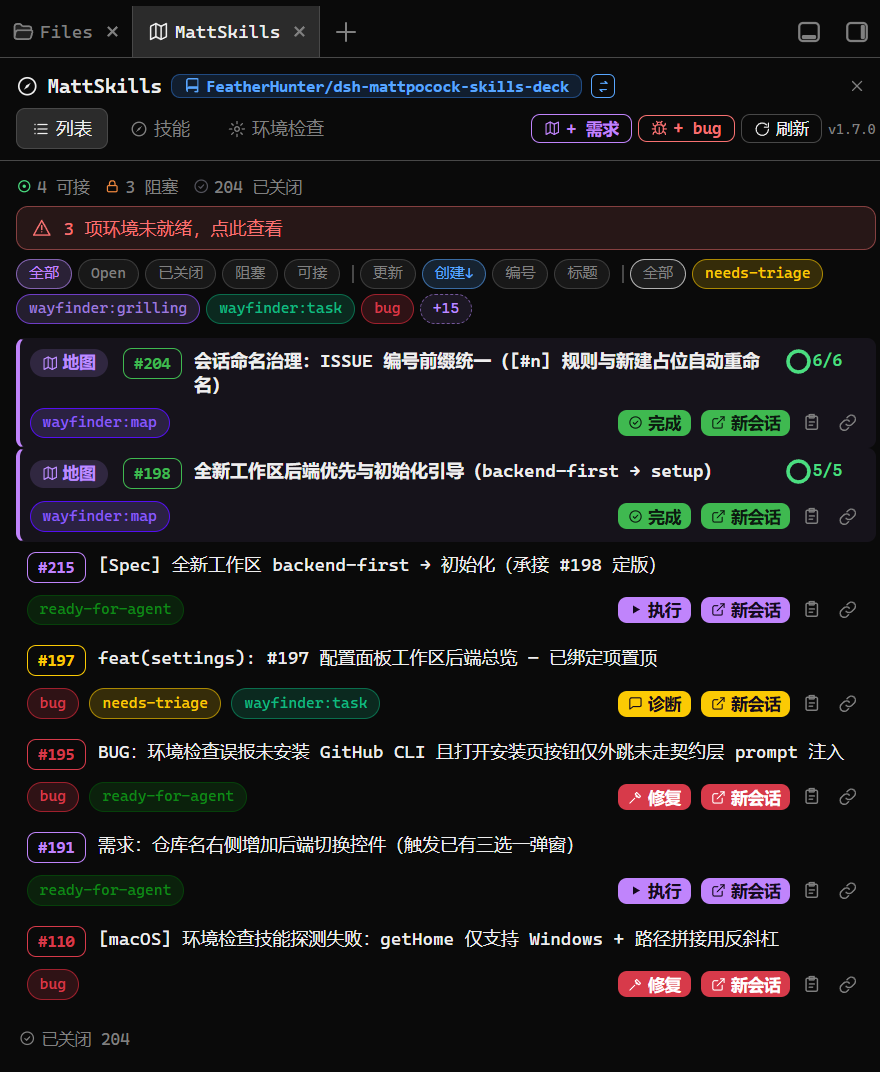The height and width of the screenshot is (1072, 880).
Task: Start 新会话 for issue #198
Action: (745, 517)
